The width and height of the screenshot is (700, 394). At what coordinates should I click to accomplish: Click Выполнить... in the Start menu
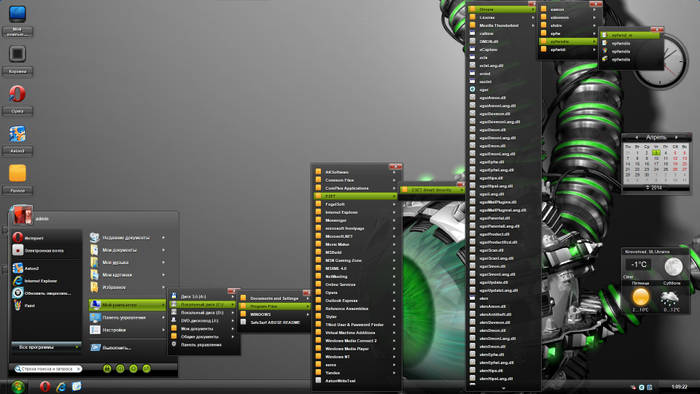[x=127, y=348]
